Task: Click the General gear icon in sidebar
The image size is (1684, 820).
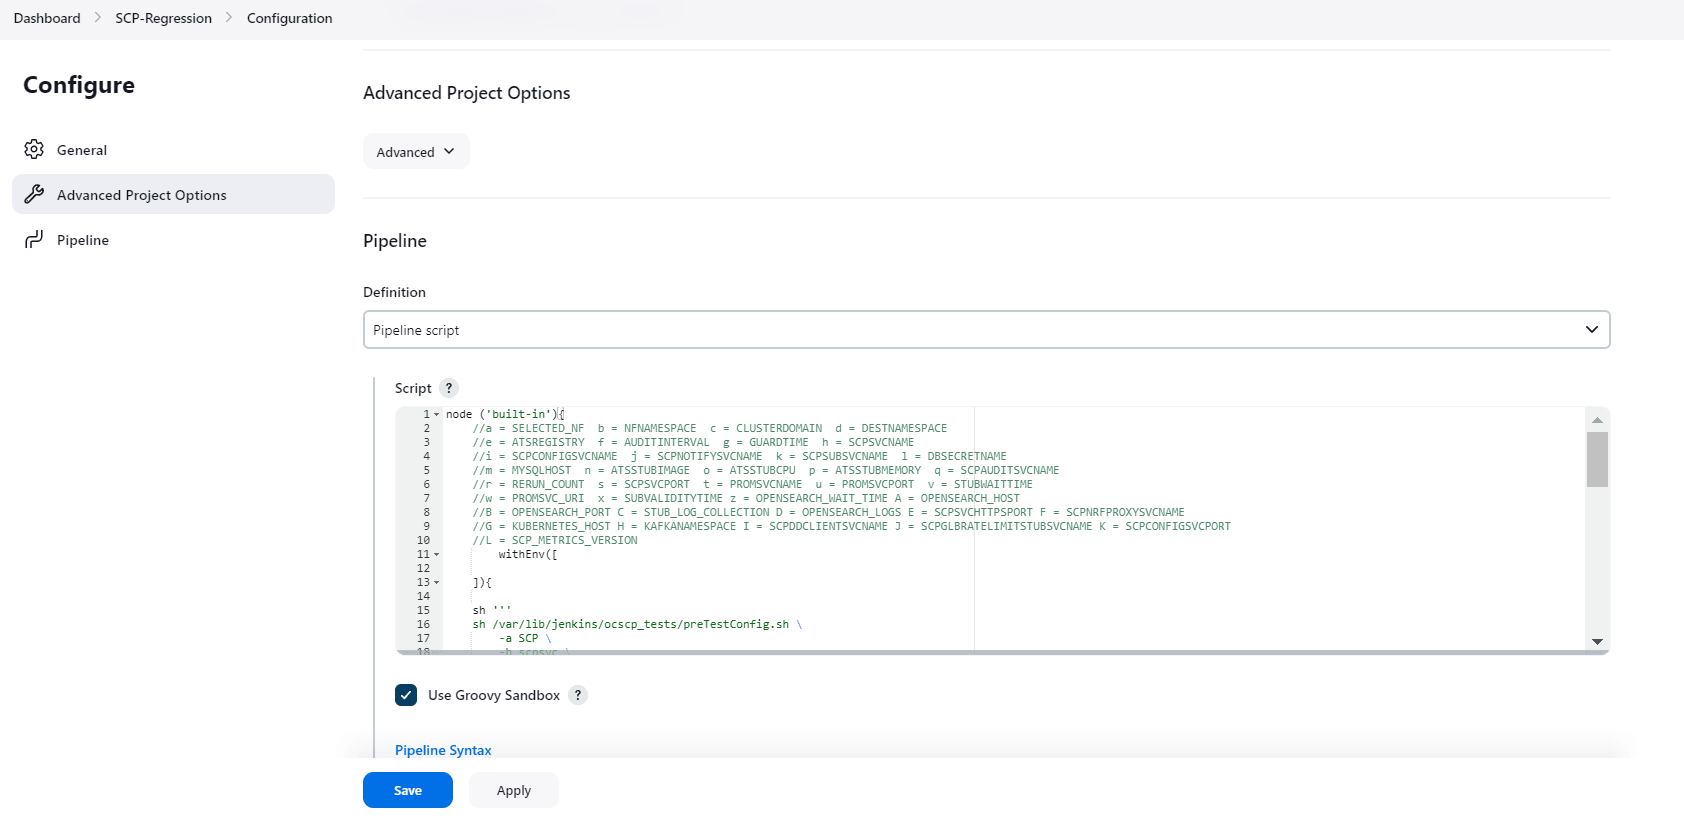Action: pyautogui.click(x=34, y=149)
